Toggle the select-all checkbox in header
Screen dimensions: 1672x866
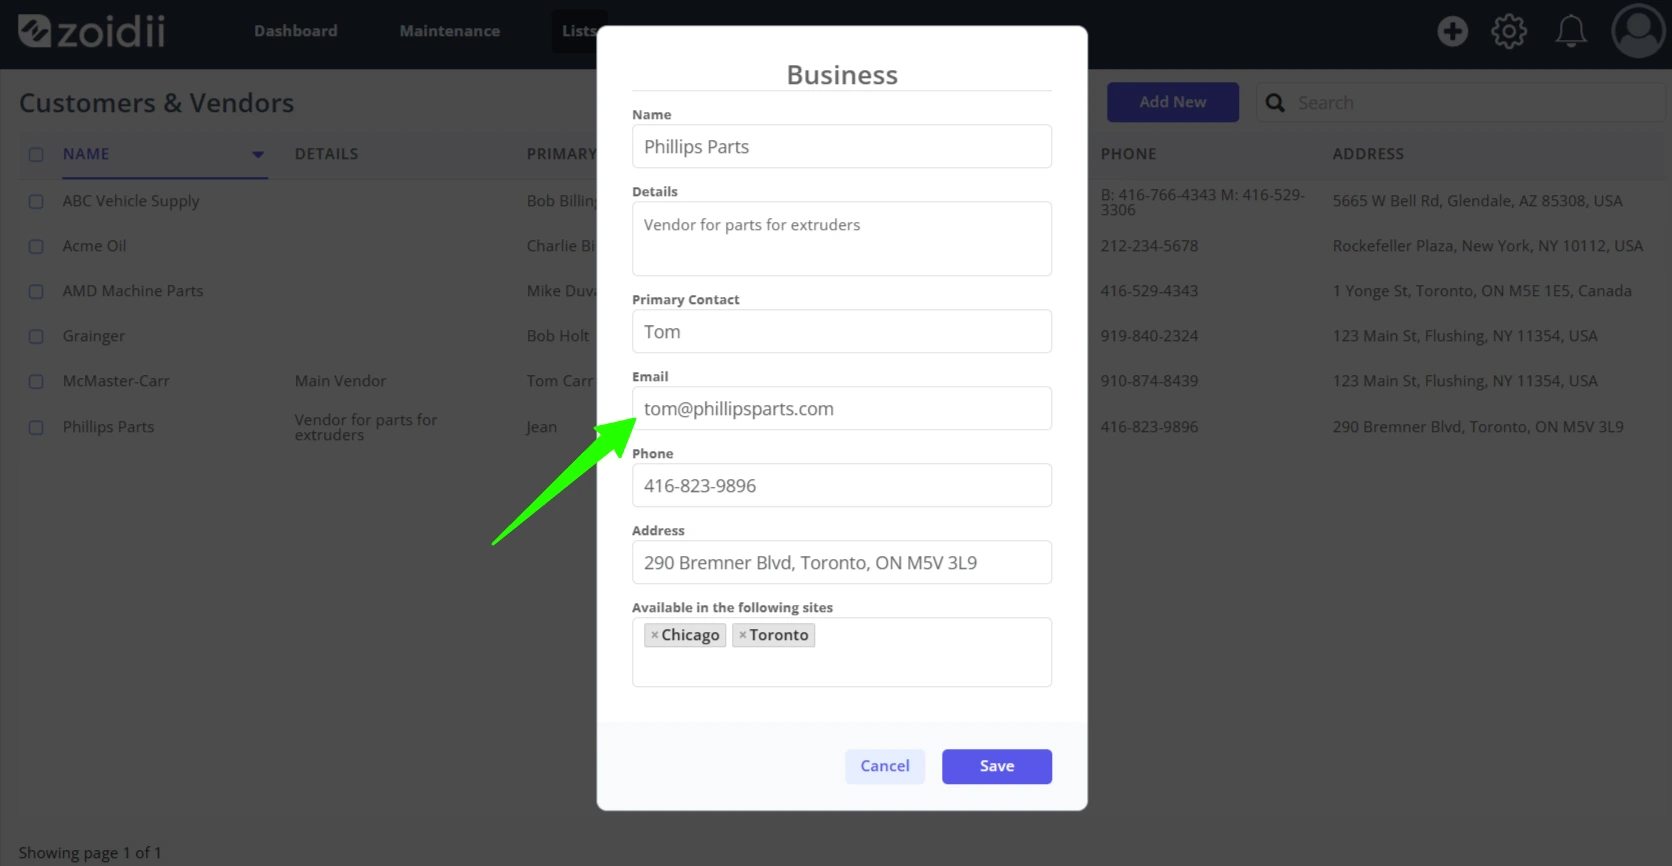click(36, 154)
